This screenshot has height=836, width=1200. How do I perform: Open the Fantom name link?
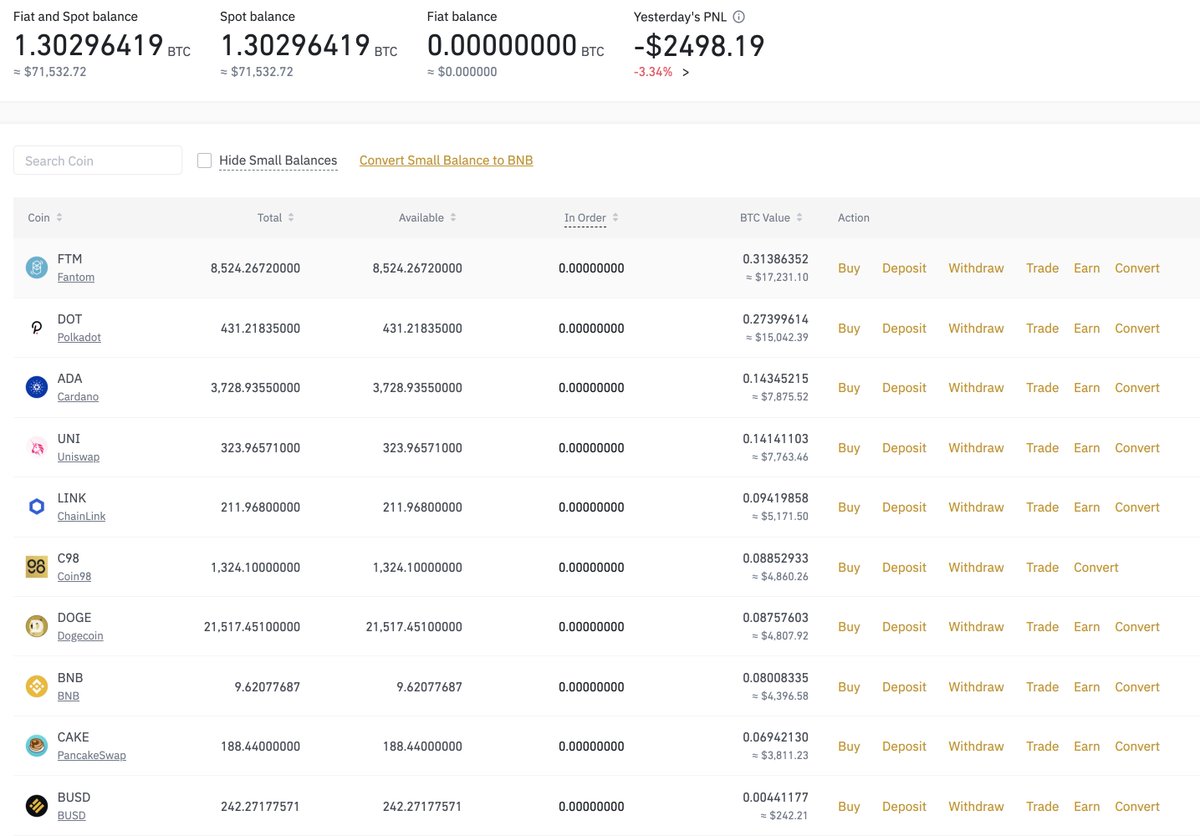click(x=76, y=277)
